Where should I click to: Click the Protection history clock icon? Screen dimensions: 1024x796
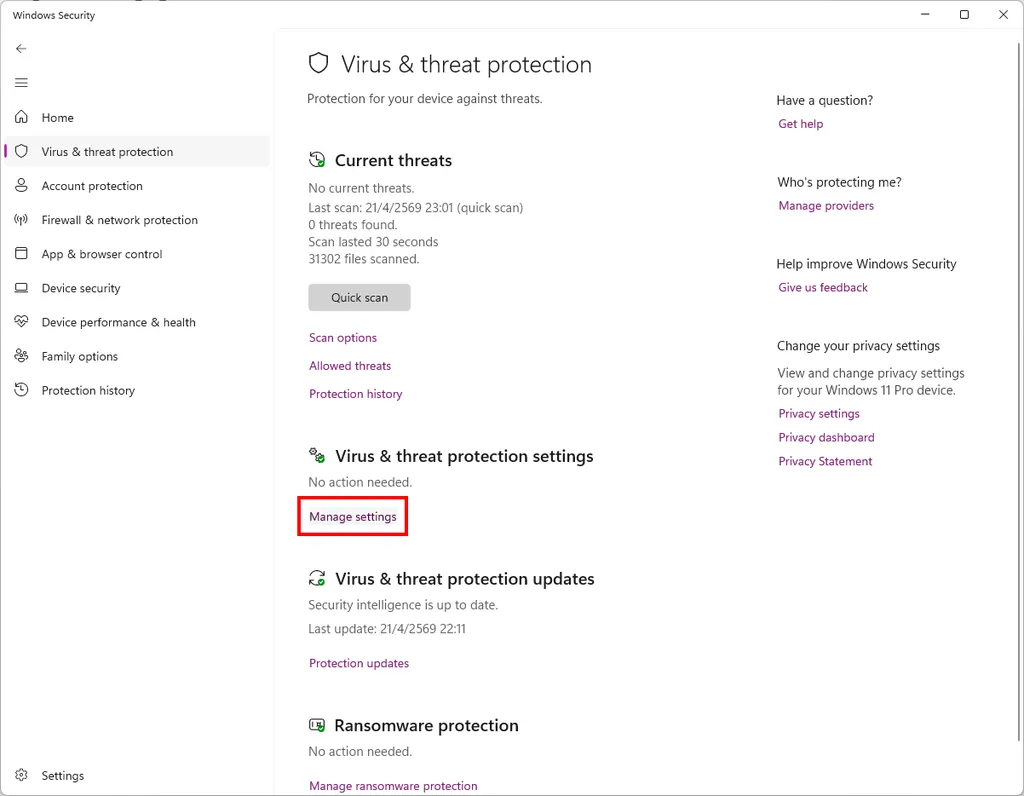(x=21, y=390)
